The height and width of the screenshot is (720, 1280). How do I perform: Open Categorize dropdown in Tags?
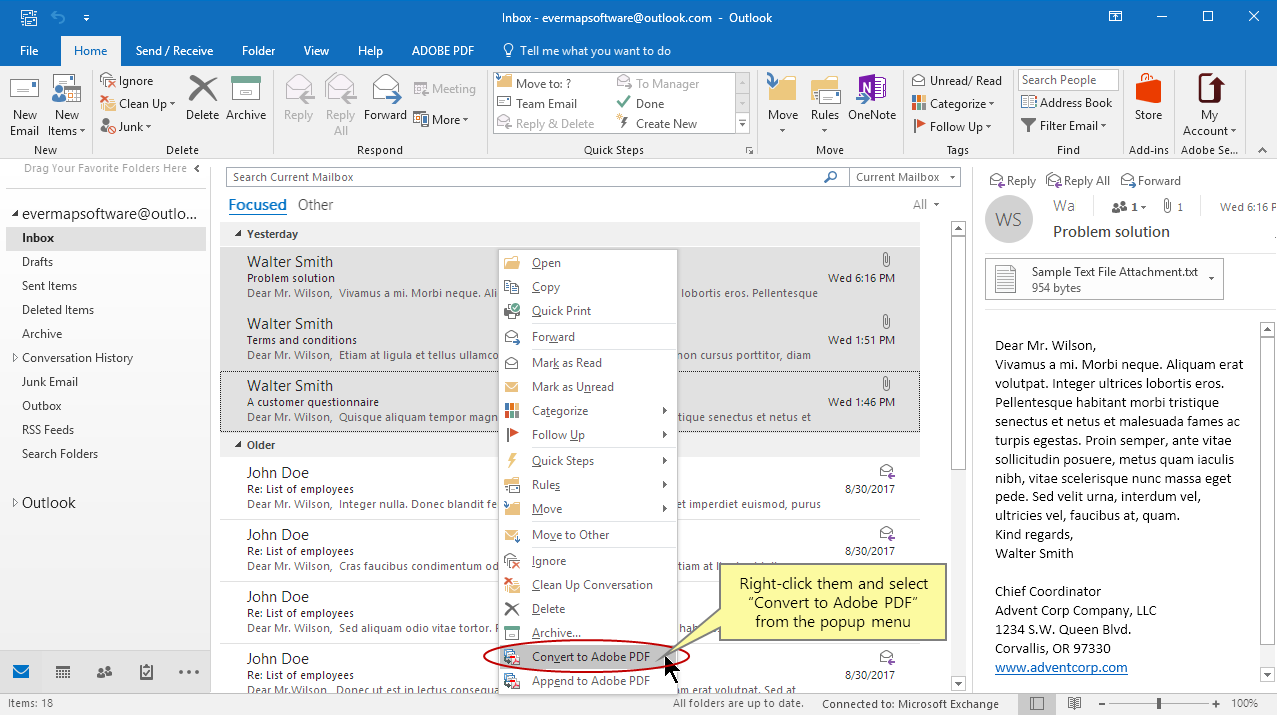coord(953,104)
